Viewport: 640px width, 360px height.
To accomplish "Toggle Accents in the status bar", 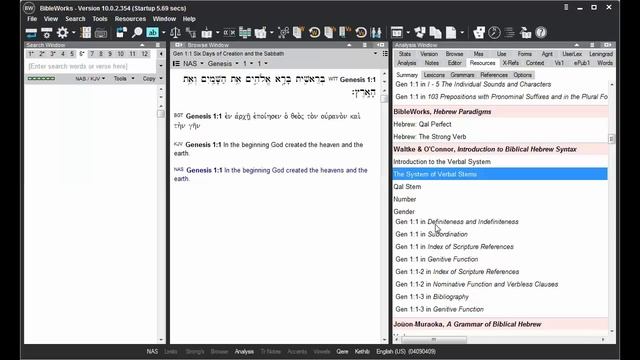I will pos(297,351).
